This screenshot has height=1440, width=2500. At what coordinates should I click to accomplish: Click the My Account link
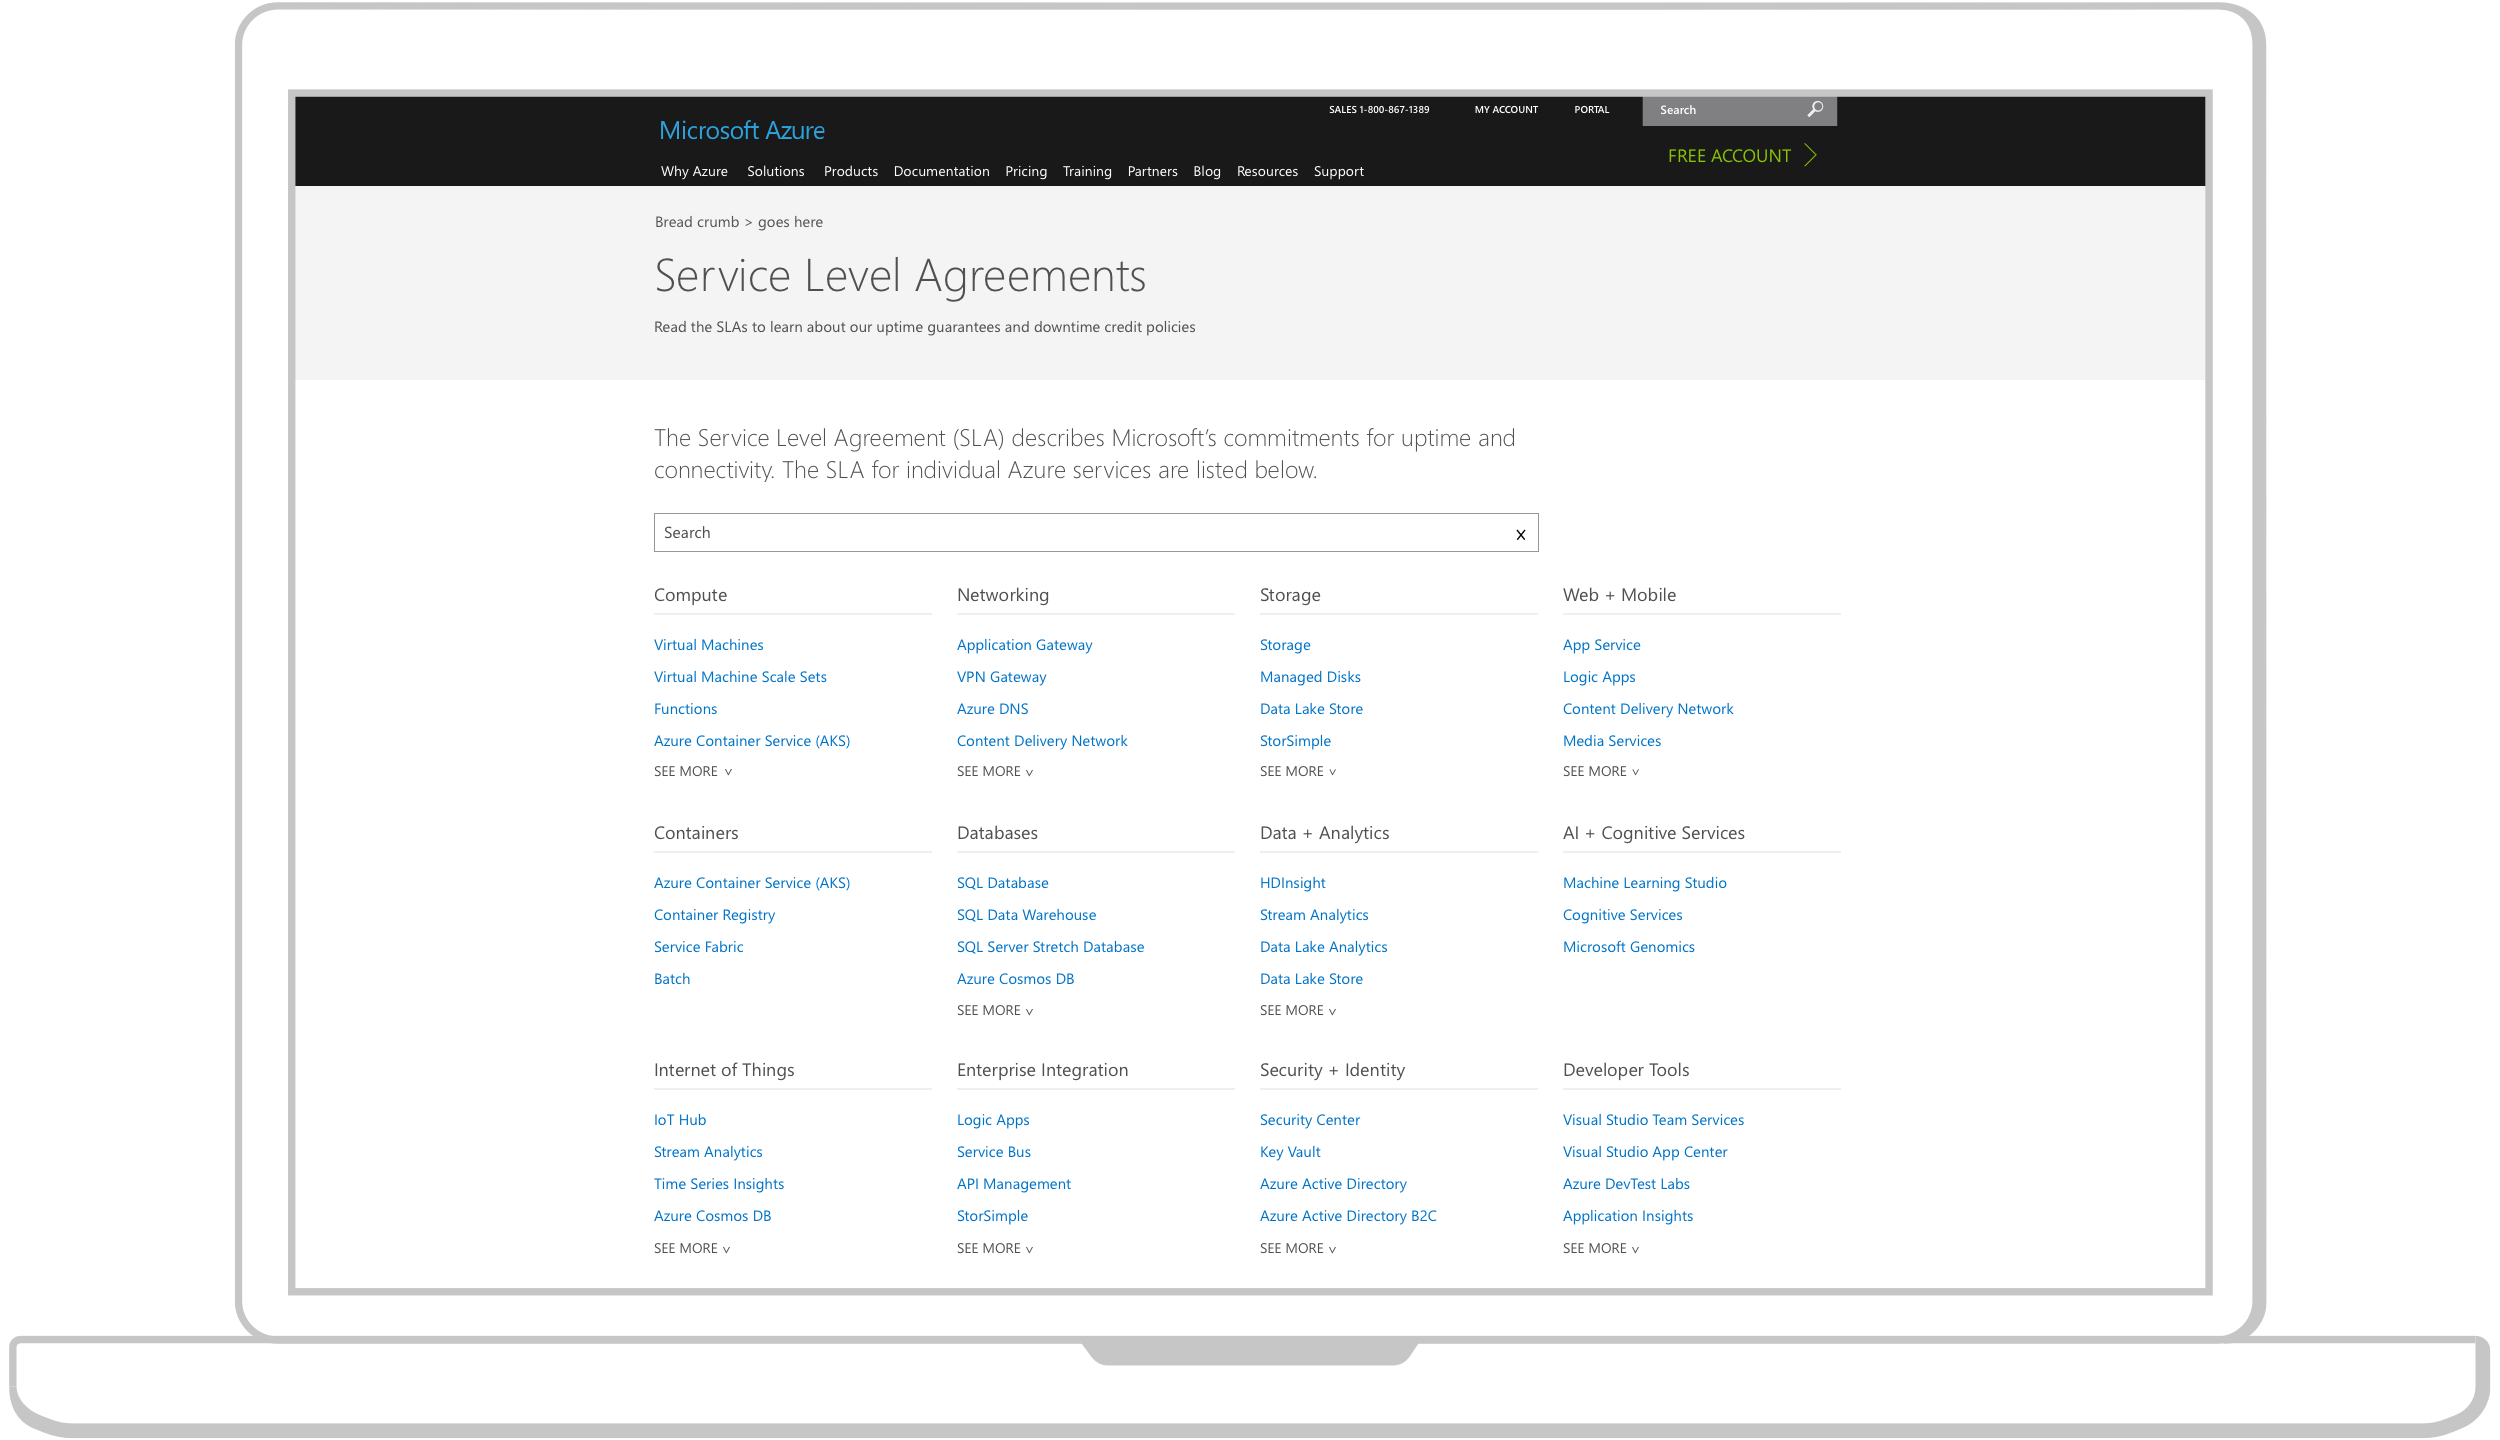point(1506,109)
